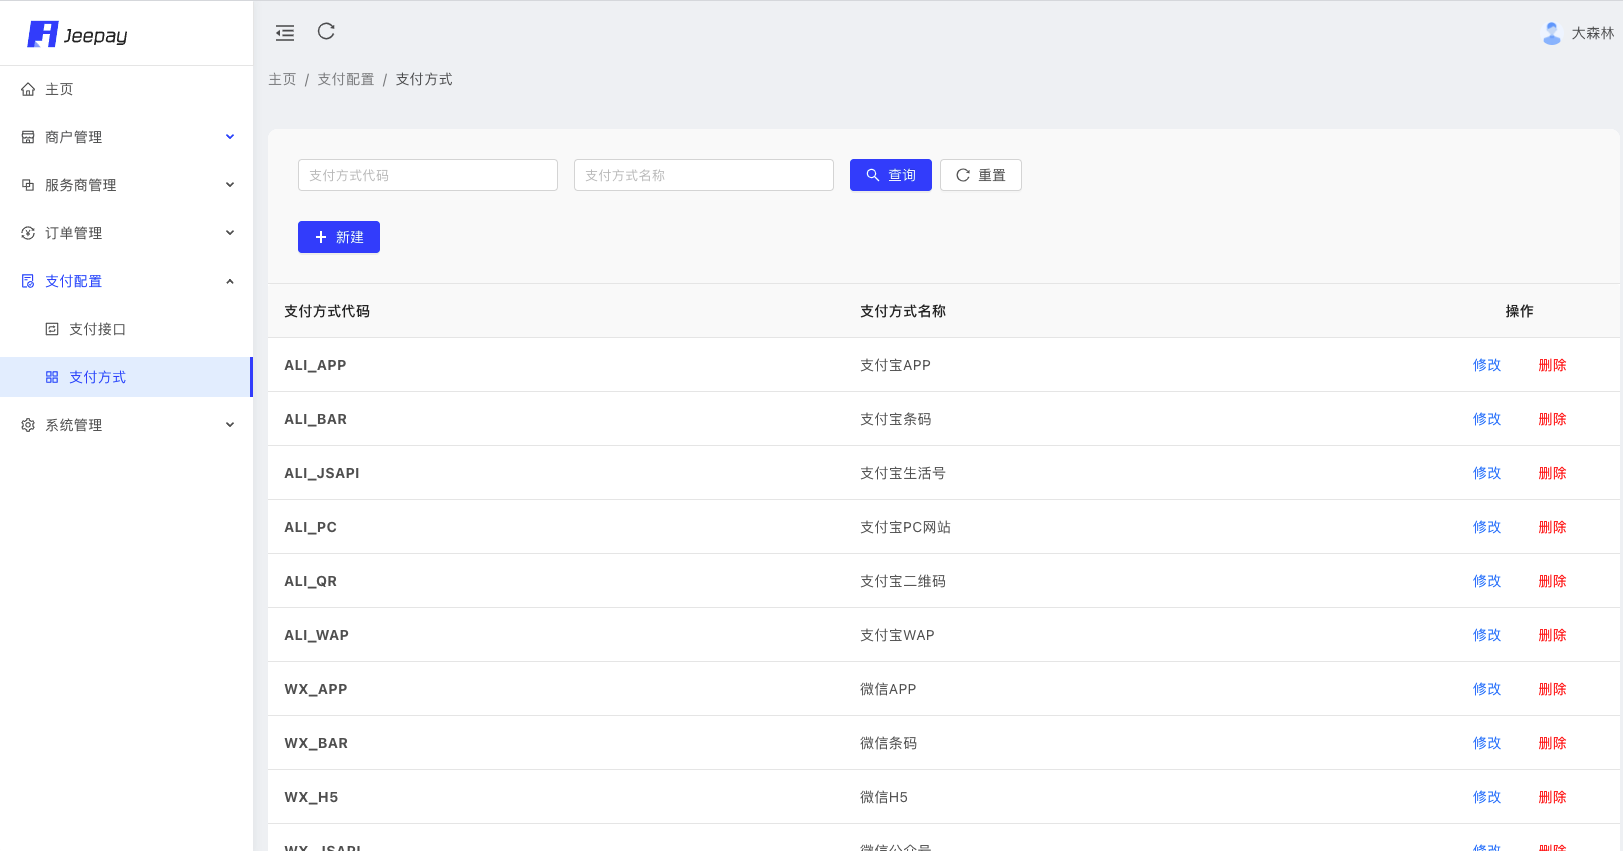This screenshot has width=1623, height=851.
Task: Collapse the 支付配置 menu chevron
Action: (x=230, y=281)
